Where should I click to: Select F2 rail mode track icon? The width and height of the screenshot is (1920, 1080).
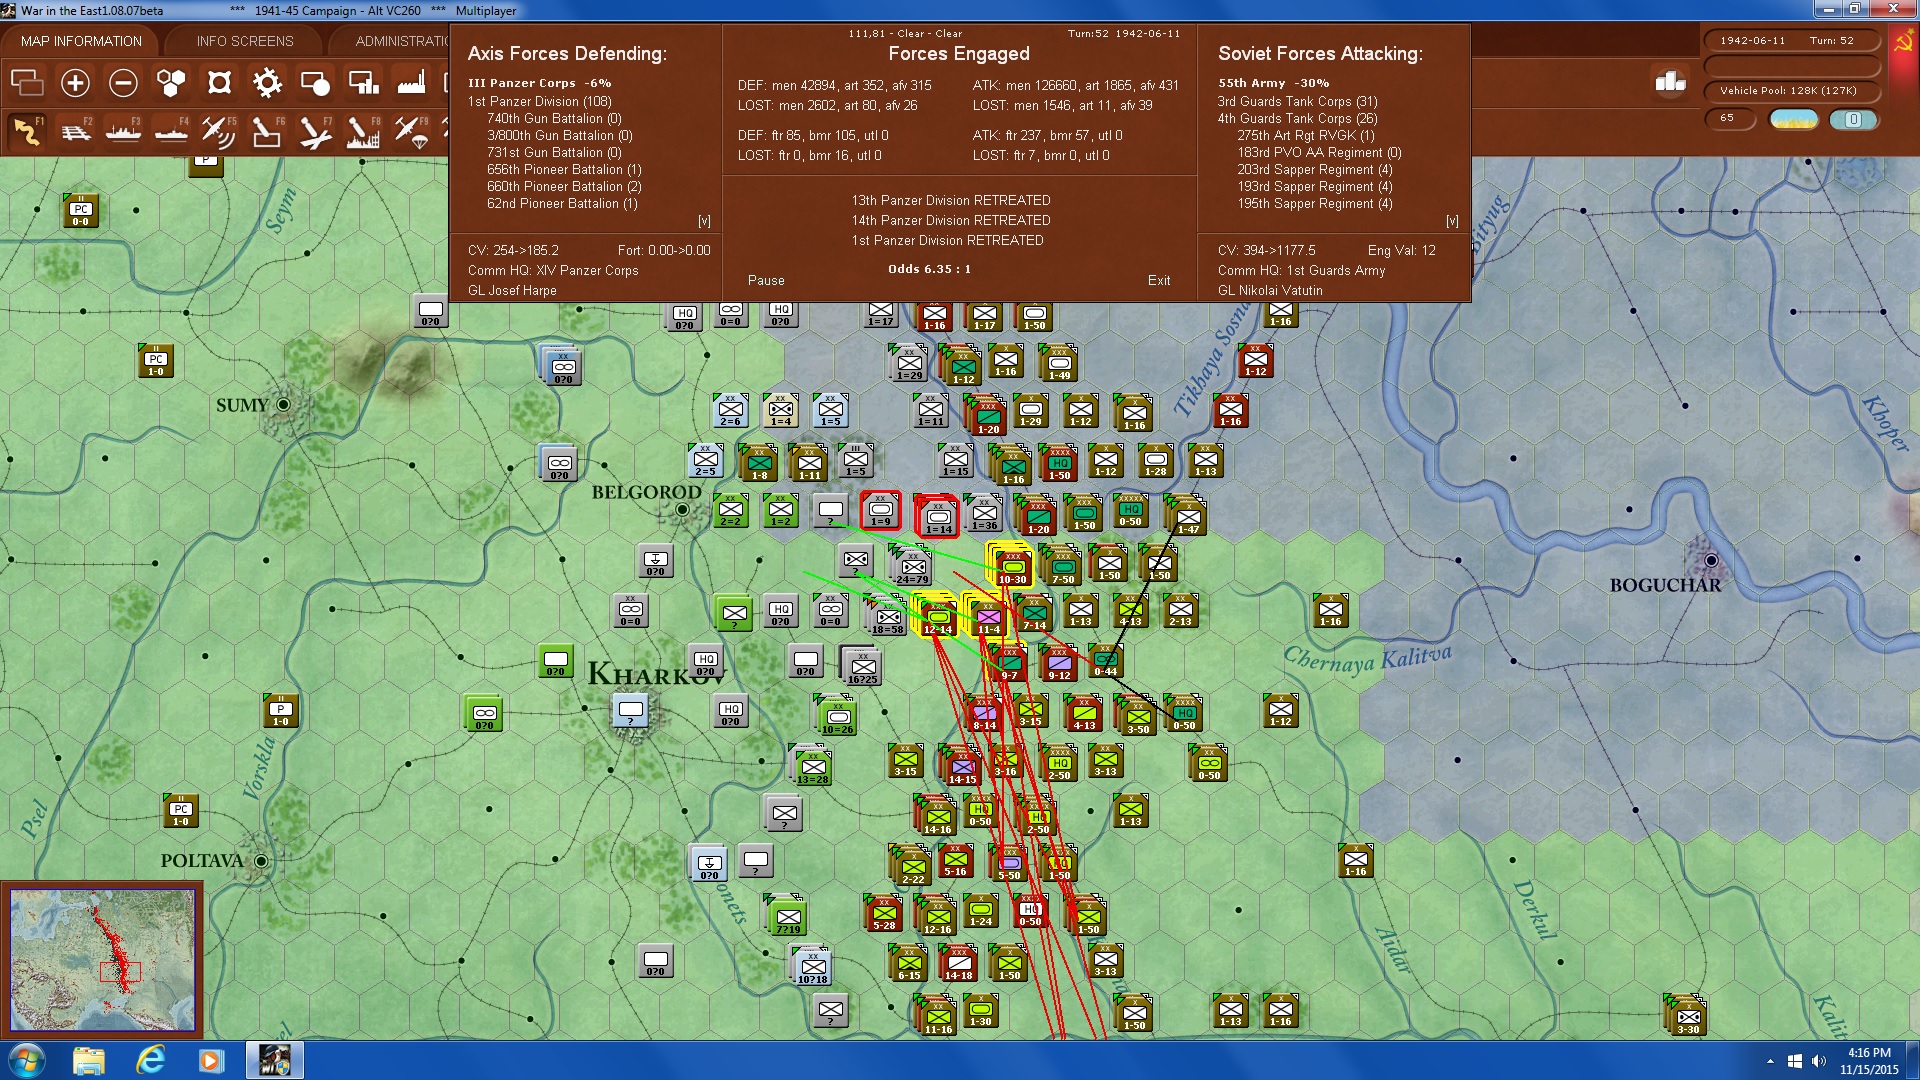point(76,131)
